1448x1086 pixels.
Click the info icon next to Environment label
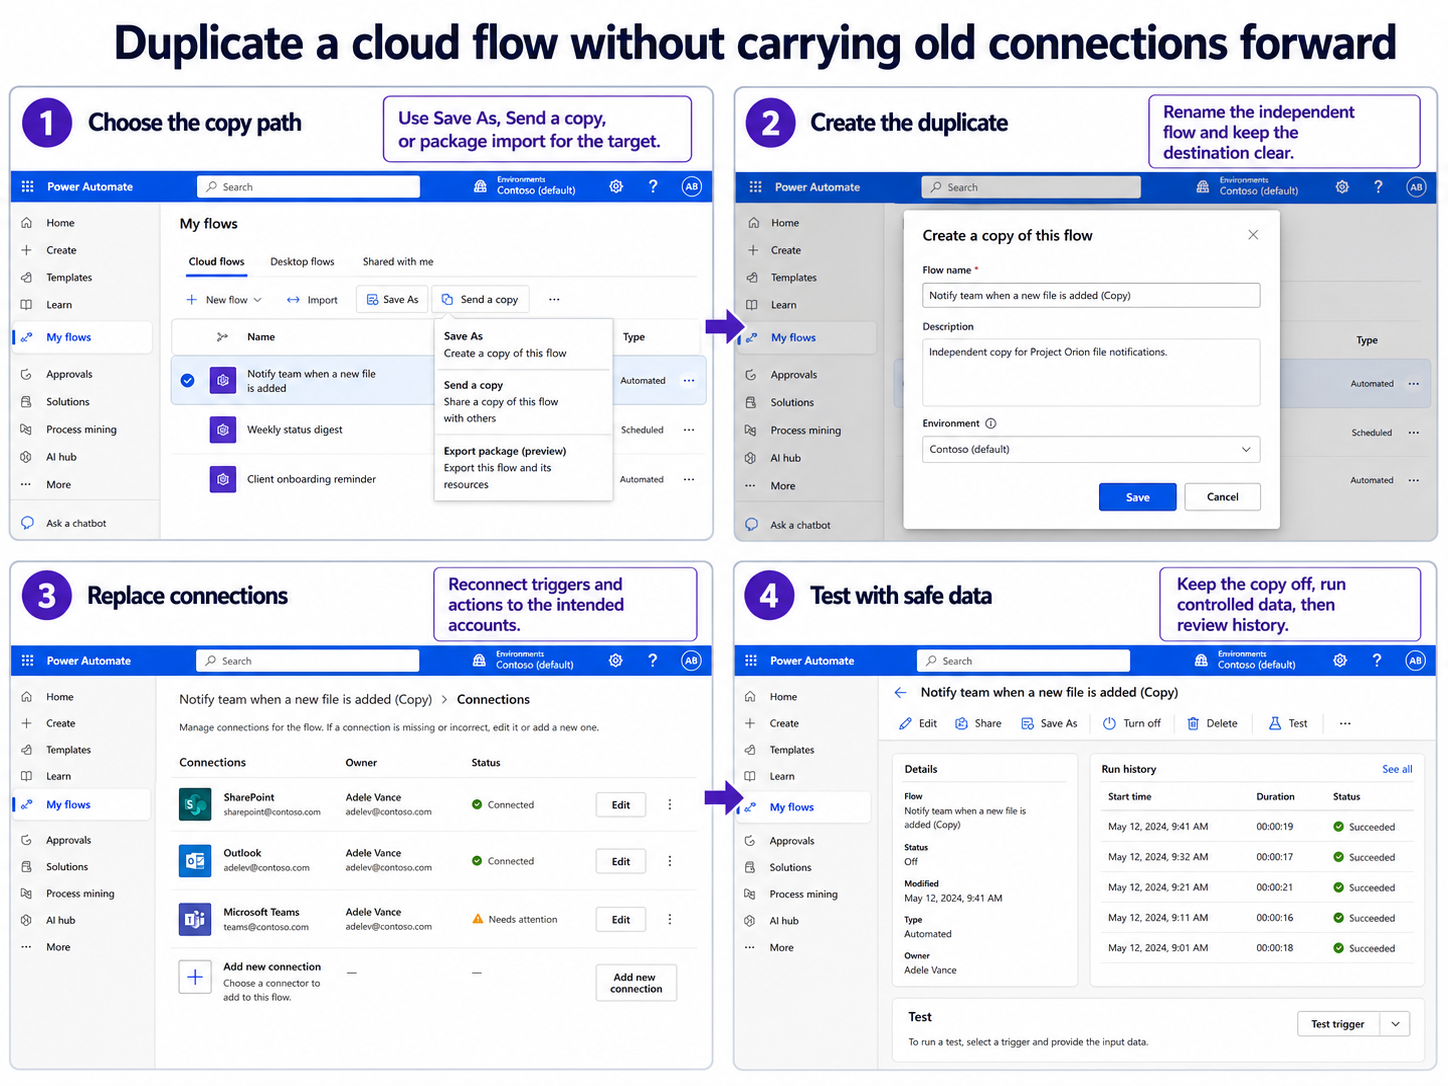pyautogui.click(x=991, y=423)
